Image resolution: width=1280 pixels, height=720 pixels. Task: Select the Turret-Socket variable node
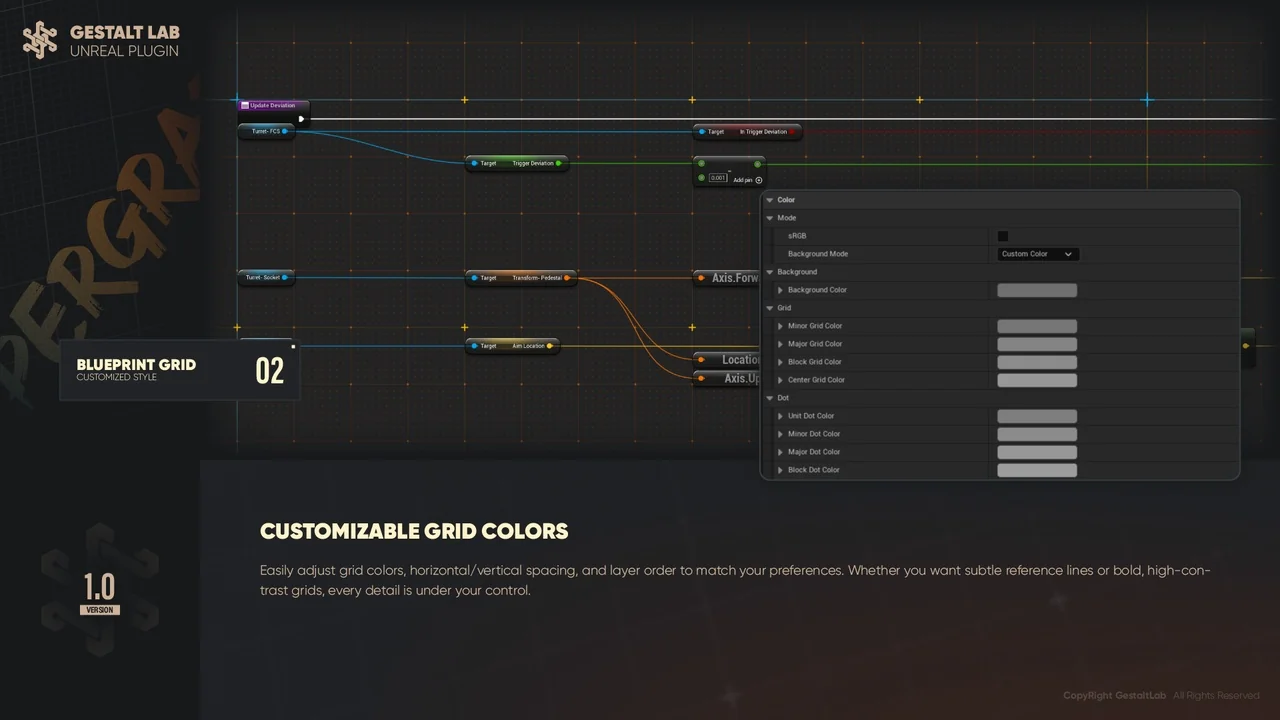click(265, 277)
